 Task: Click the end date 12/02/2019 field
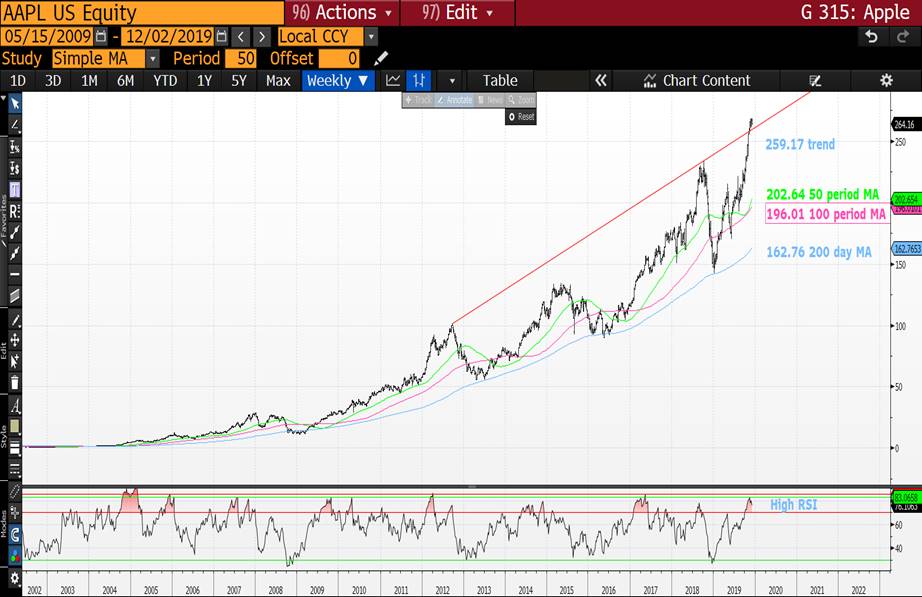tap(169, 37)
